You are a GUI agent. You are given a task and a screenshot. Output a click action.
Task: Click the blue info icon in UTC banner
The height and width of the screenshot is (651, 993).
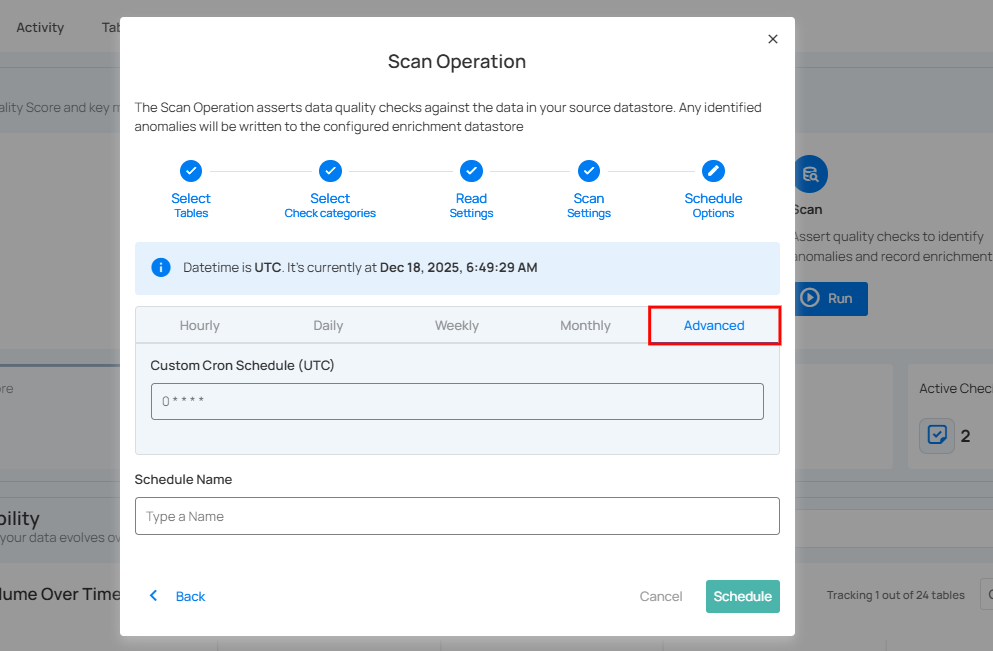point(160,267)
